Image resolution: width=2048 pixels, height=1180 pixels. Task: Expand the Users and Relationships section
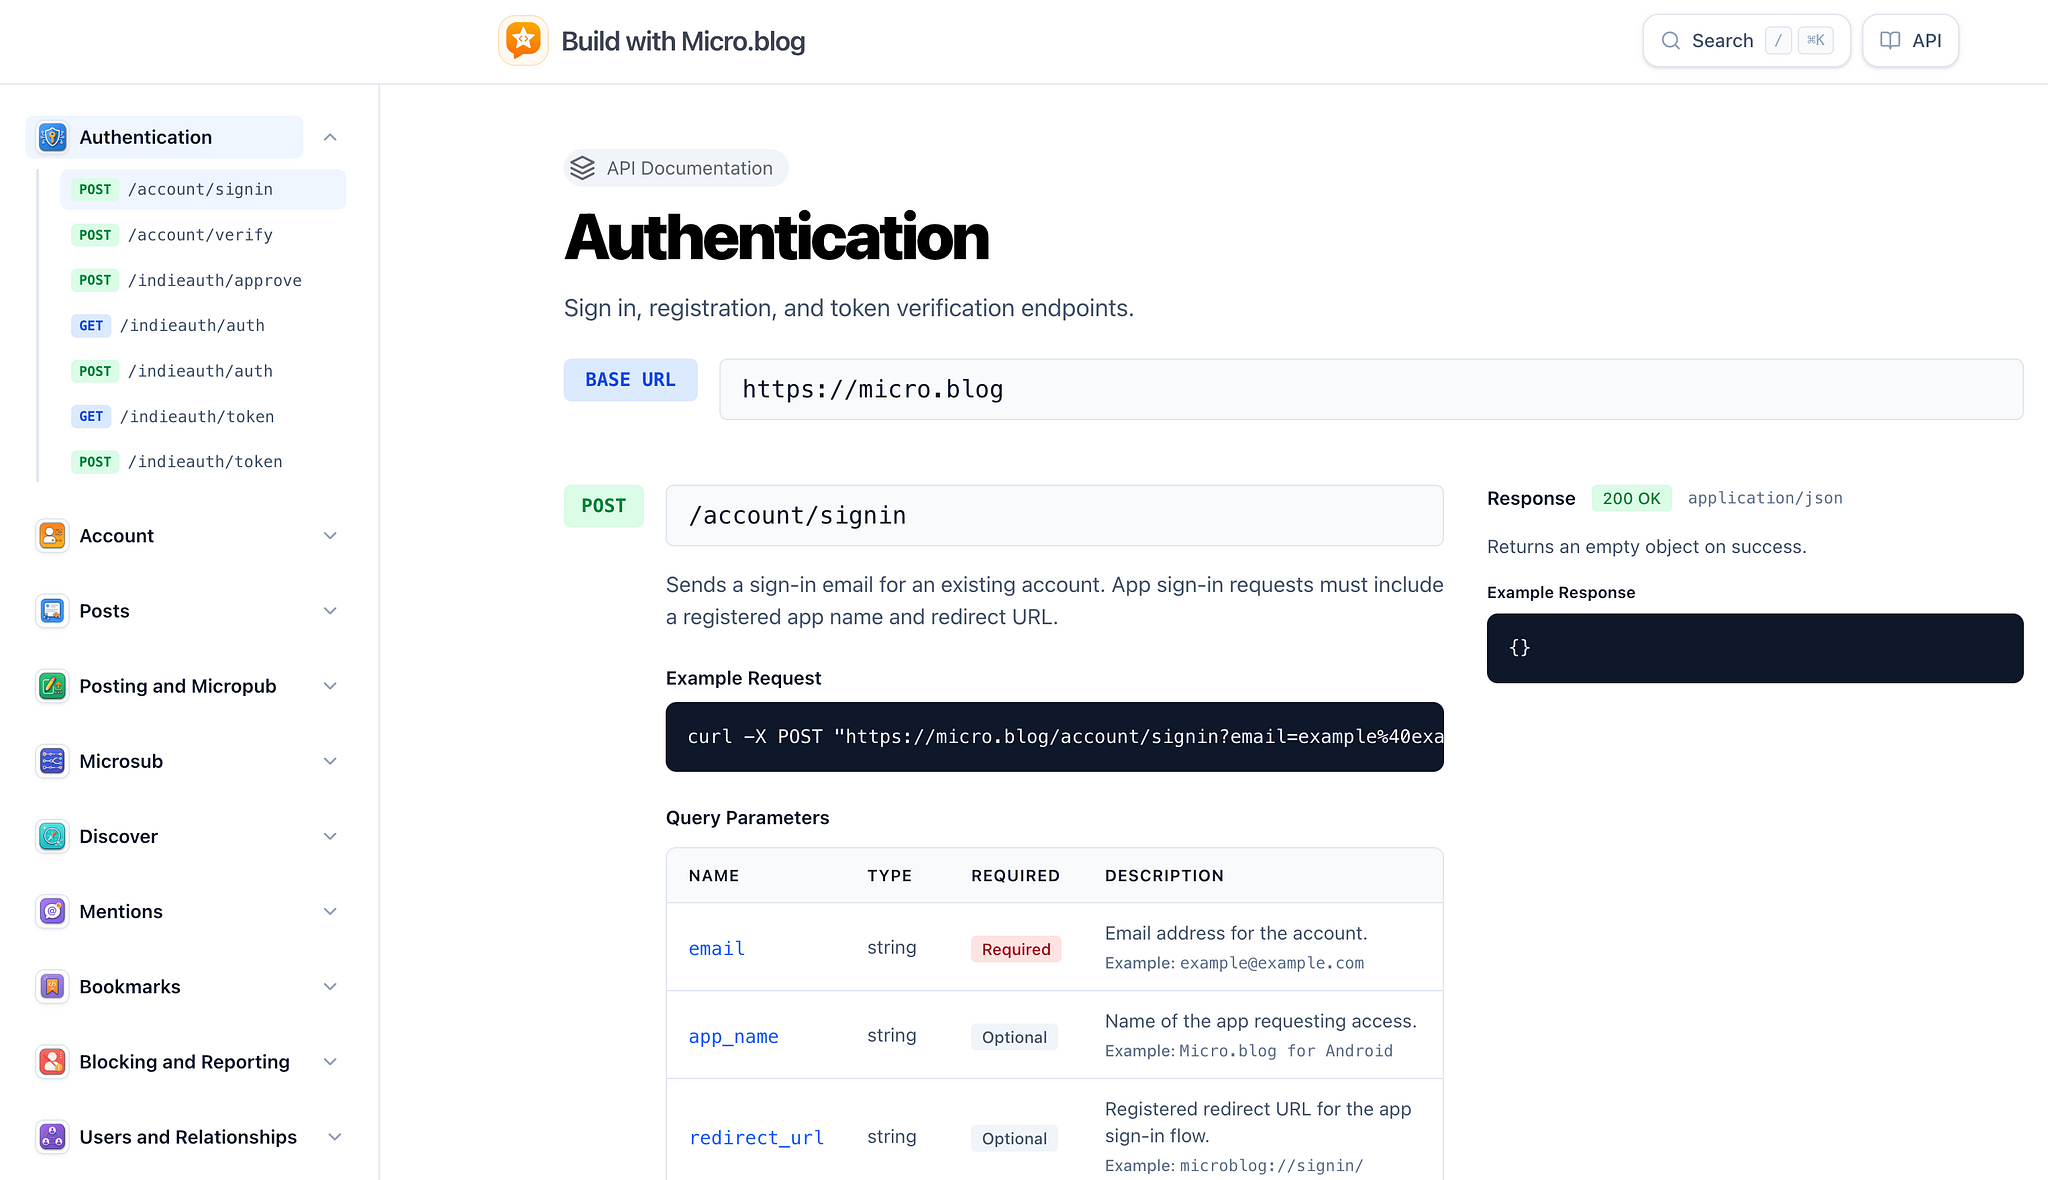(x=335, y=1137)
